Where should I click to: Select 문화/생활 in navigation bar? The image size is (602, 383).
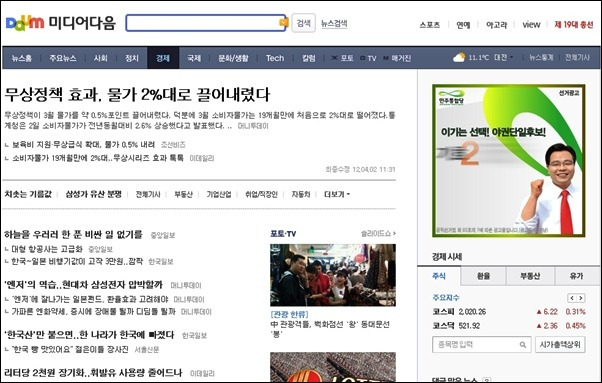pos(233,58)
